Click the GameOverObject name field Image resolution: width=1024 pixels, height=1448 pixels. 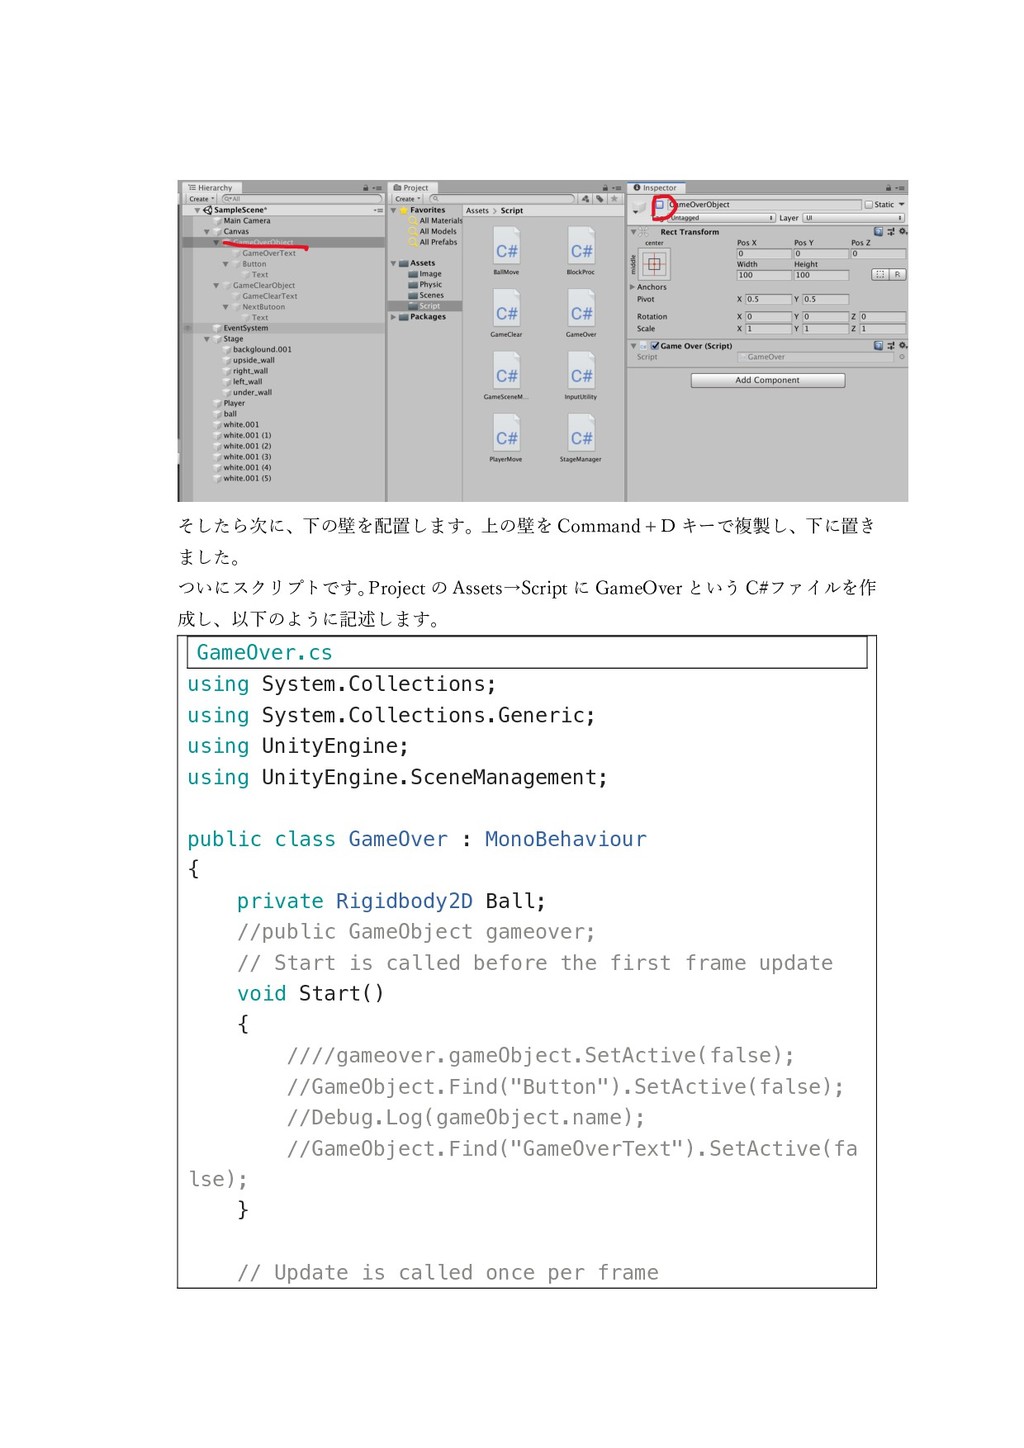coord(765,204)
